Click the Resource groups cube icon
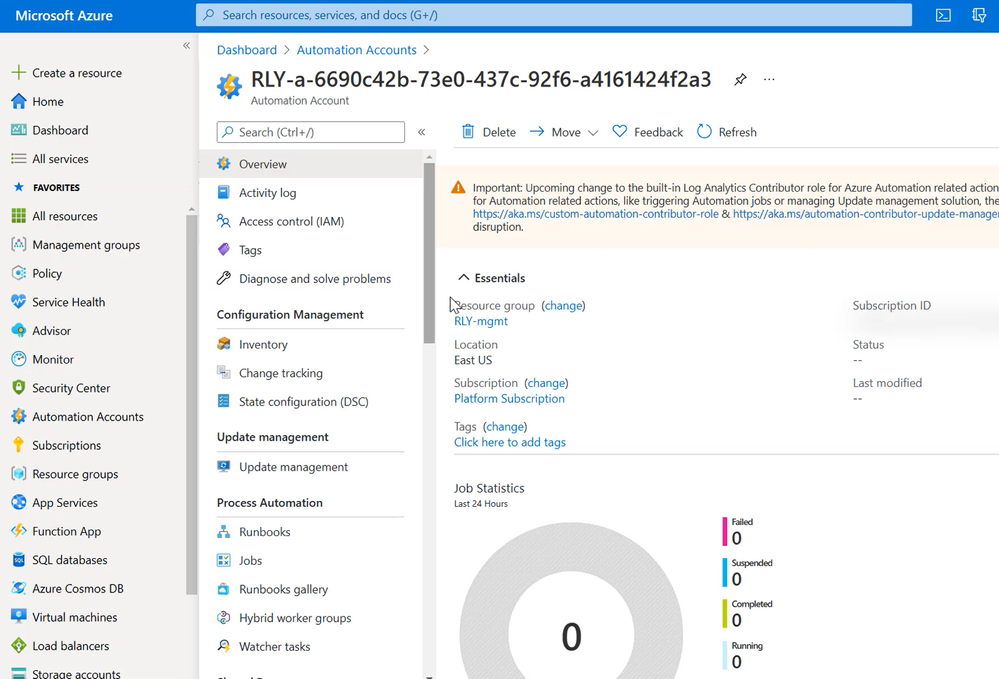This screenshot has width=999, height=679. 18,474
